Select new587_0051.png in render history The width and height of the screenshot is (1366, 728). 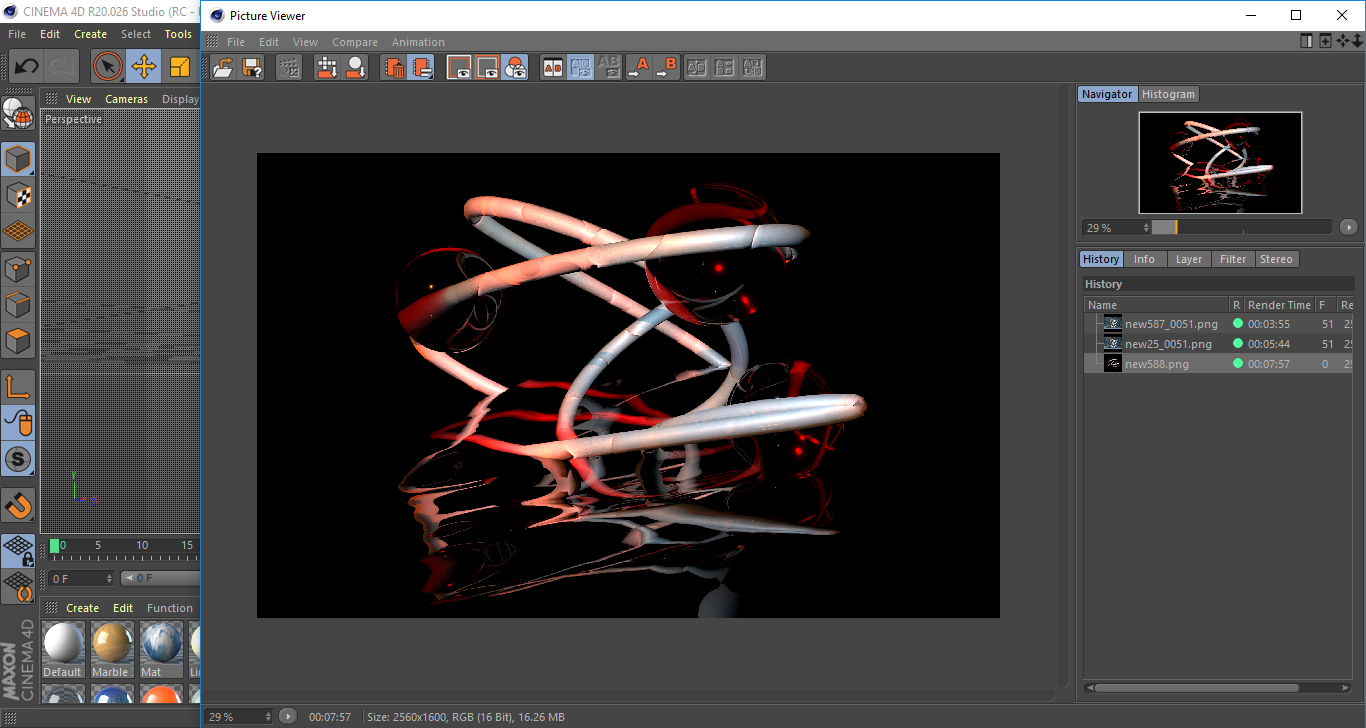click(x=1171, y=324)
